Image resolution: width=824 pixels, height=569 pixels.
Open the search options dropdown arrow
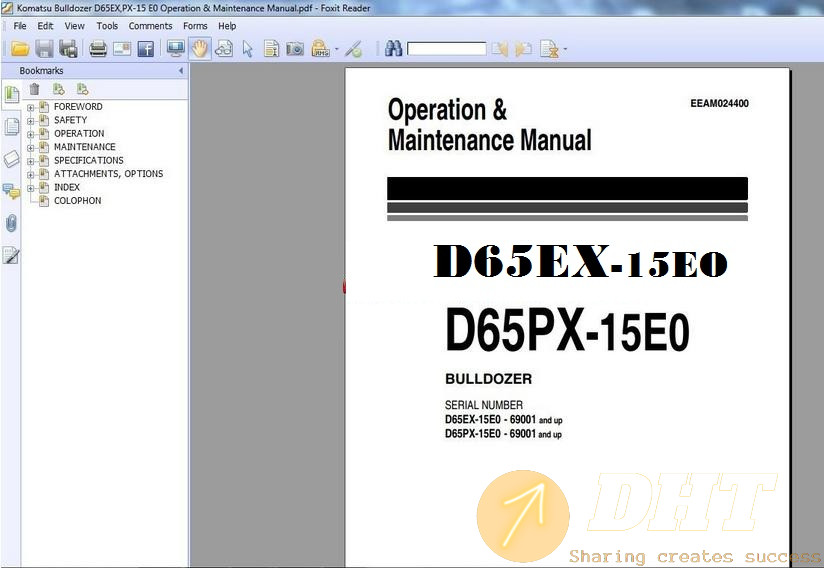click(565, 50)
